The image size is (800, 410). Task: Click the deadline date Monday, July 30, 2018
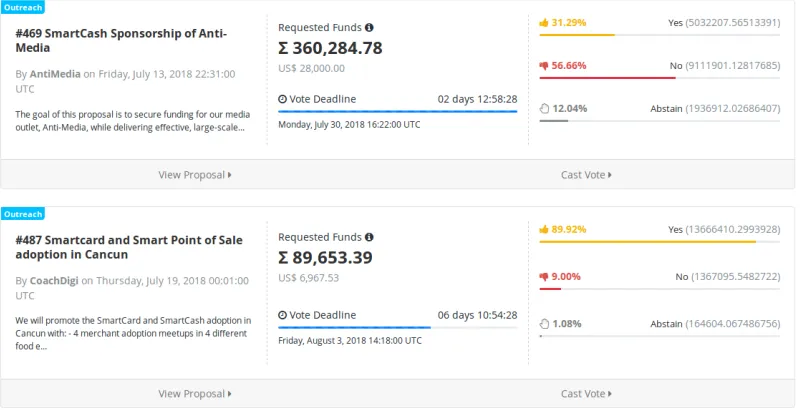click(x=349, y=124)
